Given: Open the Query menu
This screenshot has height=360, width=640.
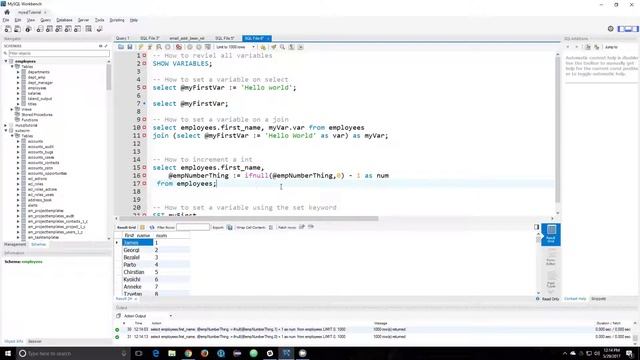Looking at the screenshot, I should point(45,20).
